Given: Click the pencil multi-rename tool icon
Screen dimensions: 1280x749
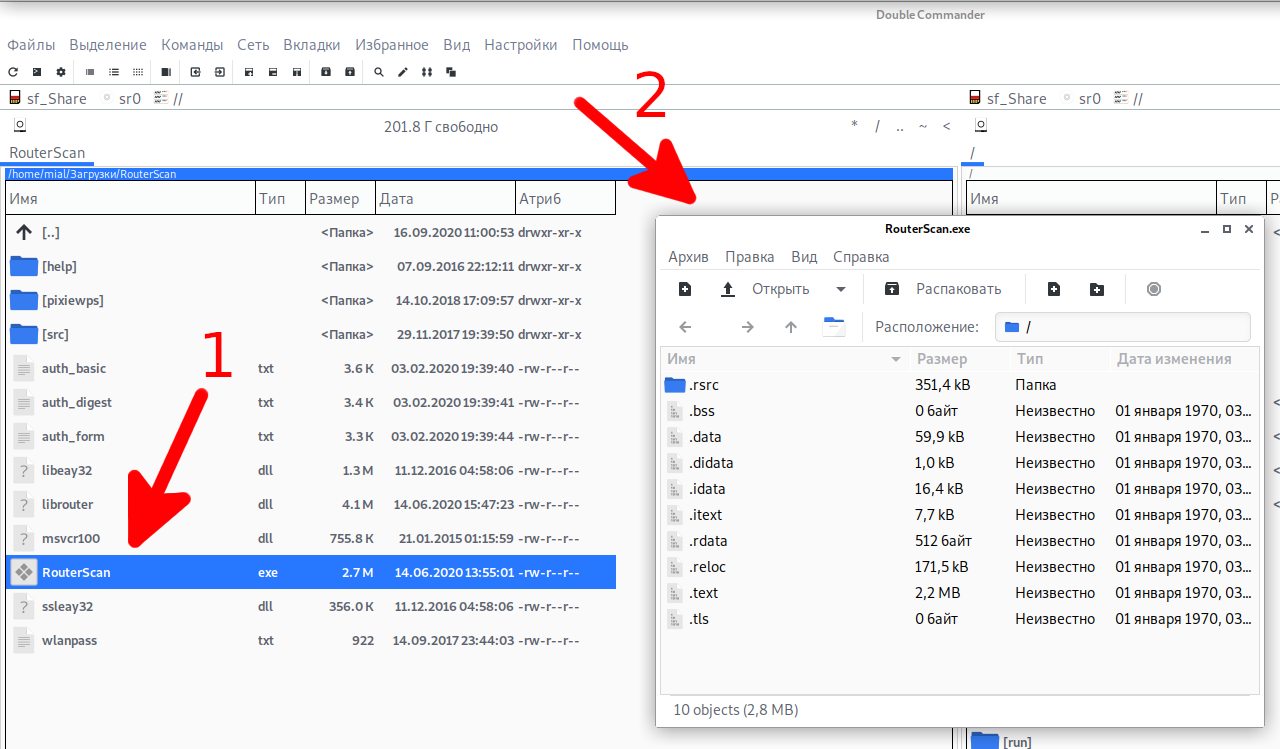Looking at the screenshot, I should (403, 72).
